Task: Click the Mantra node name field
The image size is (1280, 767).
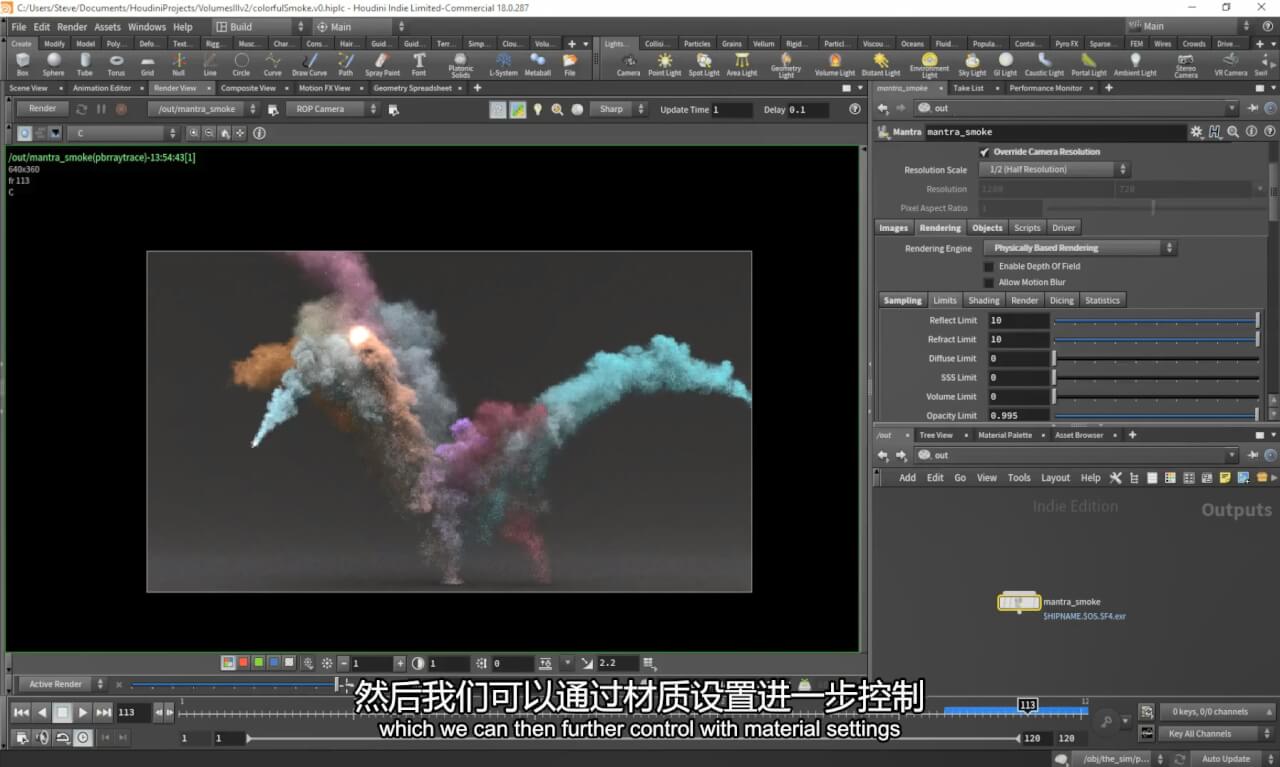Action: [1055, 132]
